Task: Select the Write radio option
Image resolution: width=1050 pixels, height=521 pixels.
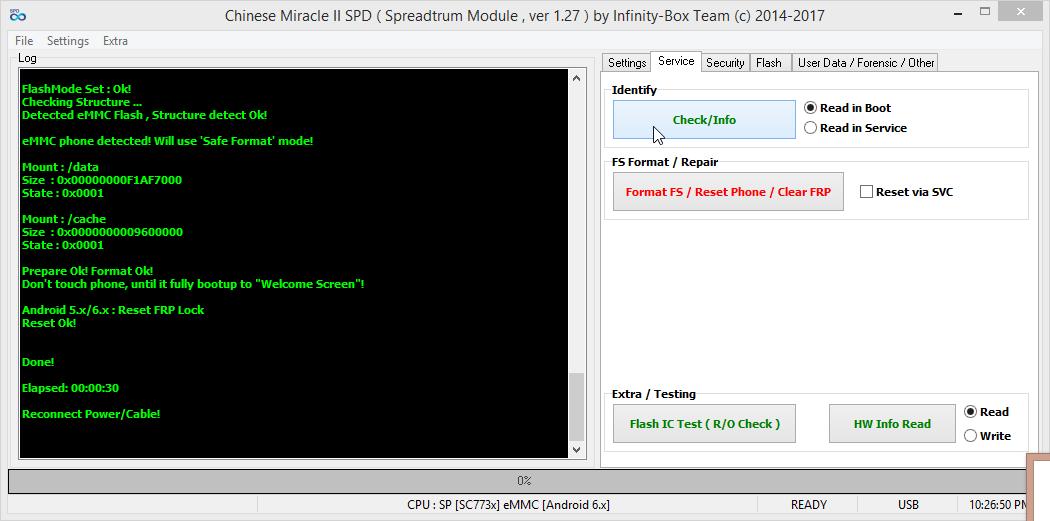Action: [x=987, y=436]
